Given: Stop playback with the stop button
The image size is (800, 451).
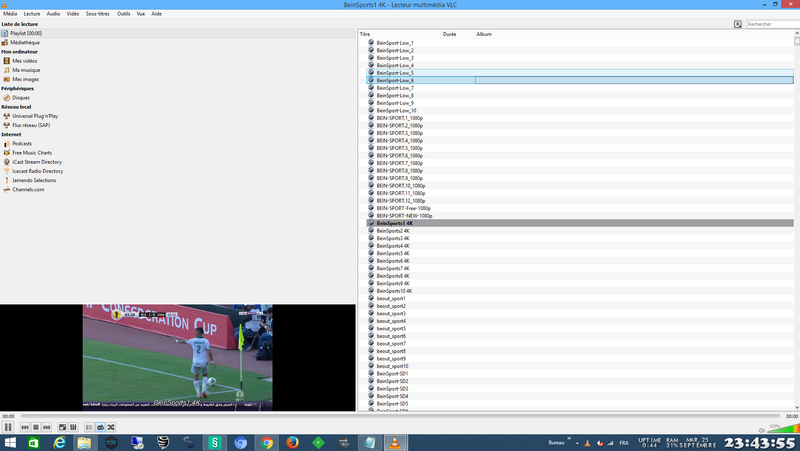Looking at the screenshot, I should pos(36,427).
